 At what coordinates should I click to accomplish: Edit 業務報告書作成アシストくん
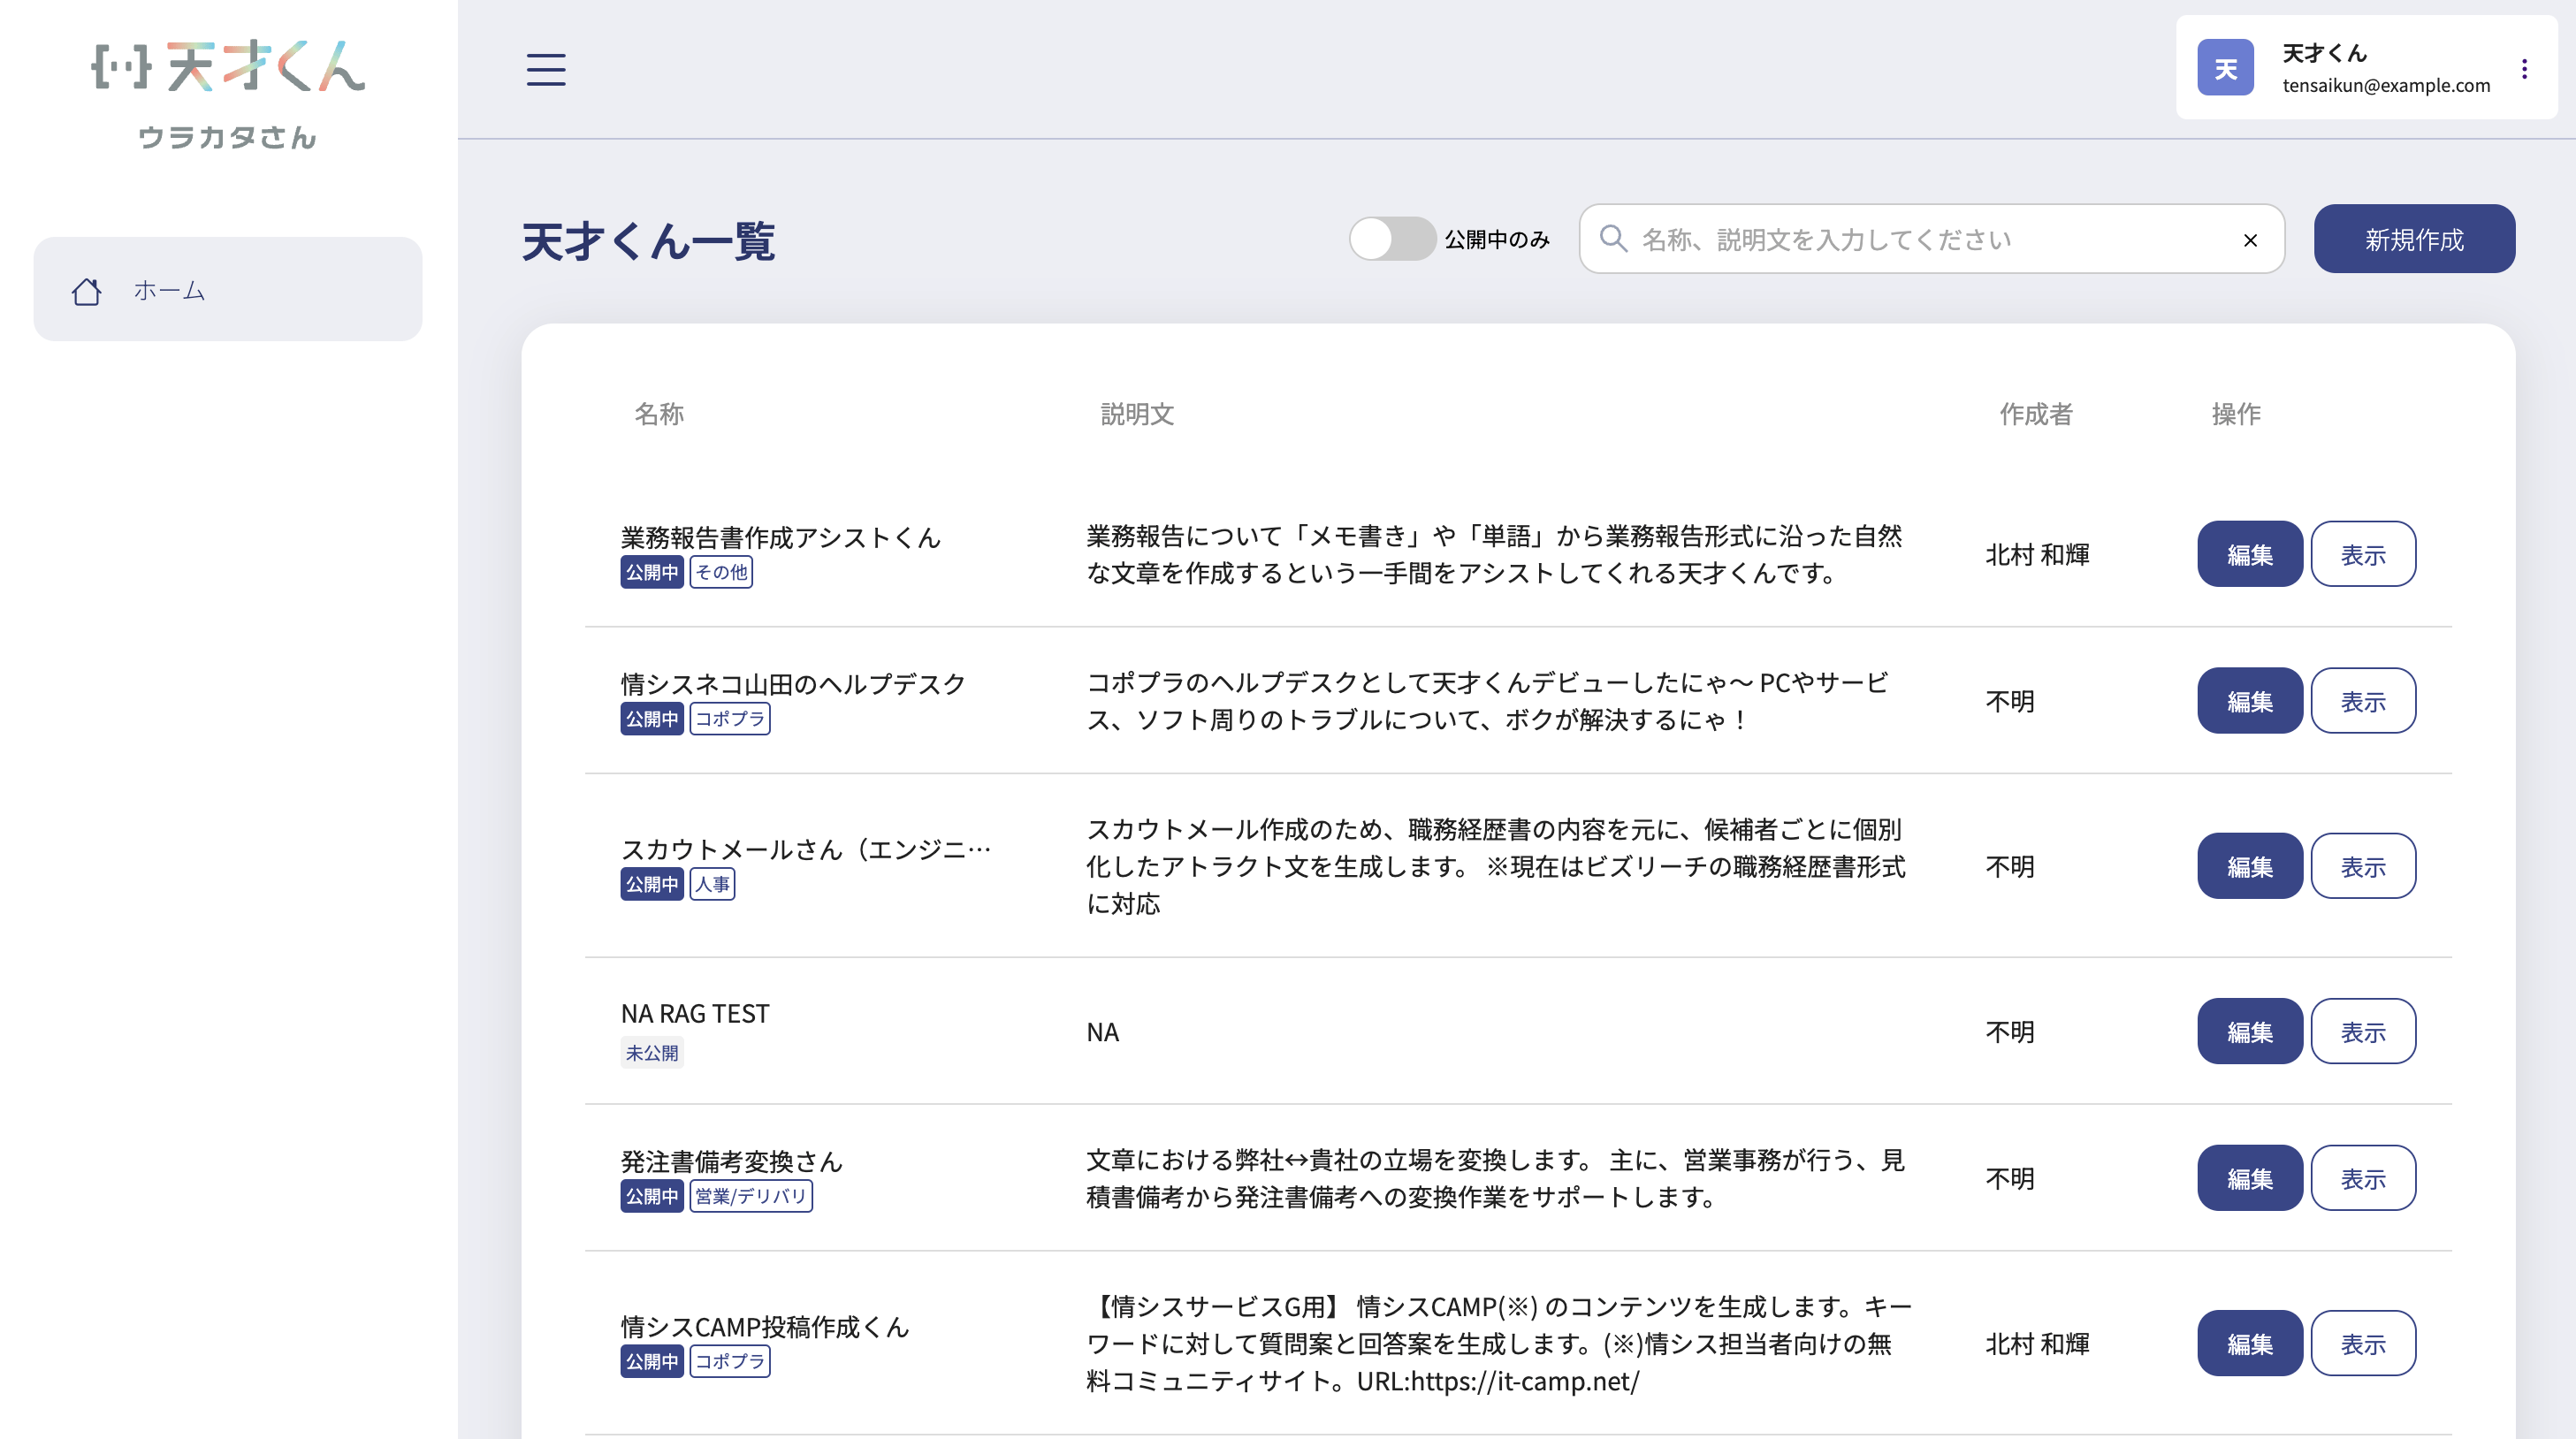pos(2249,554)
